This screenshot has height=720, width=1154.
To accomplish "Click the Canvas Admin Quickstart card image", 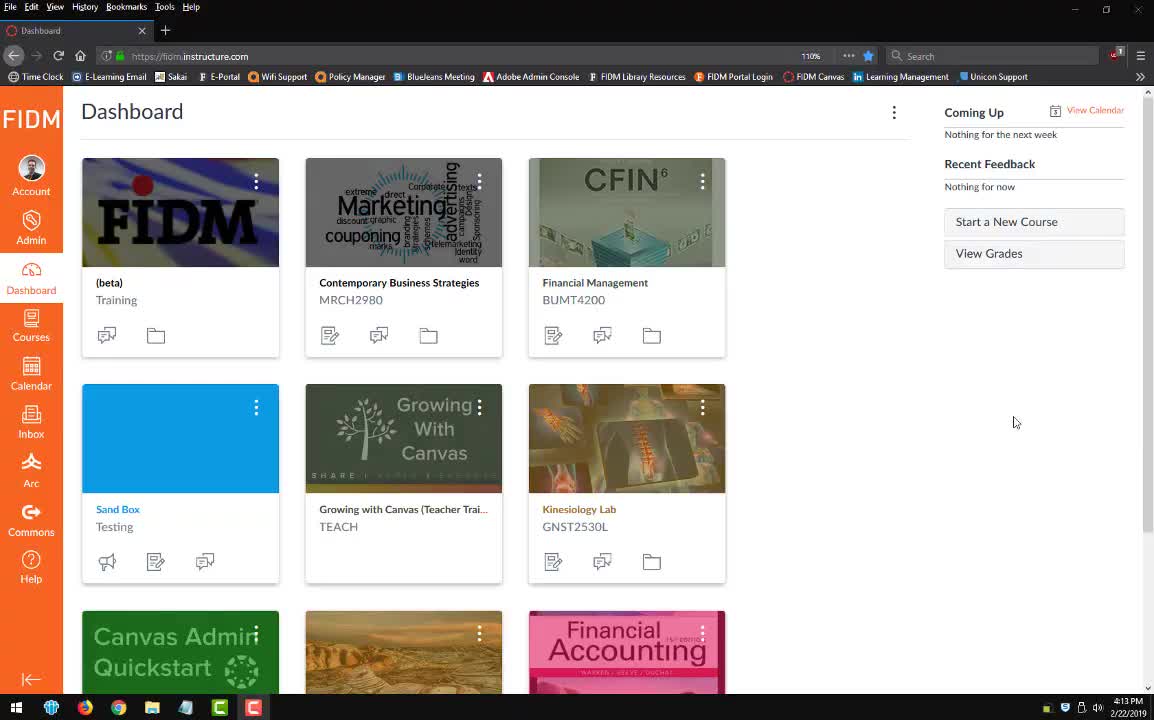I will 180,652.
